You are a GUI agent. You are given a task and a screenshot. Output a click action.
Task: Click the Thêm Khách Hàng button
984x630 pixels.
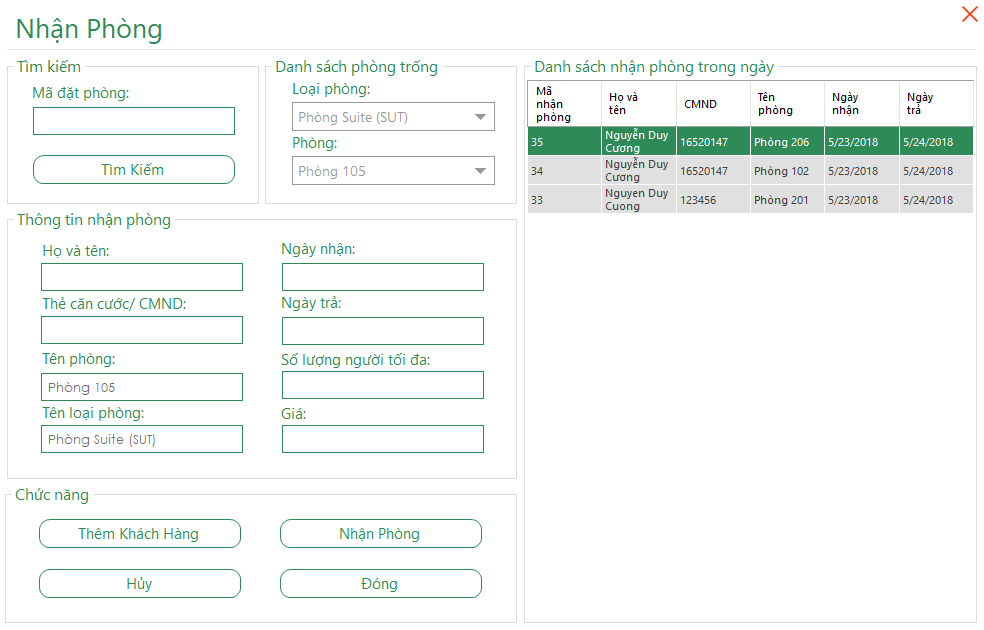coord(139,534)
